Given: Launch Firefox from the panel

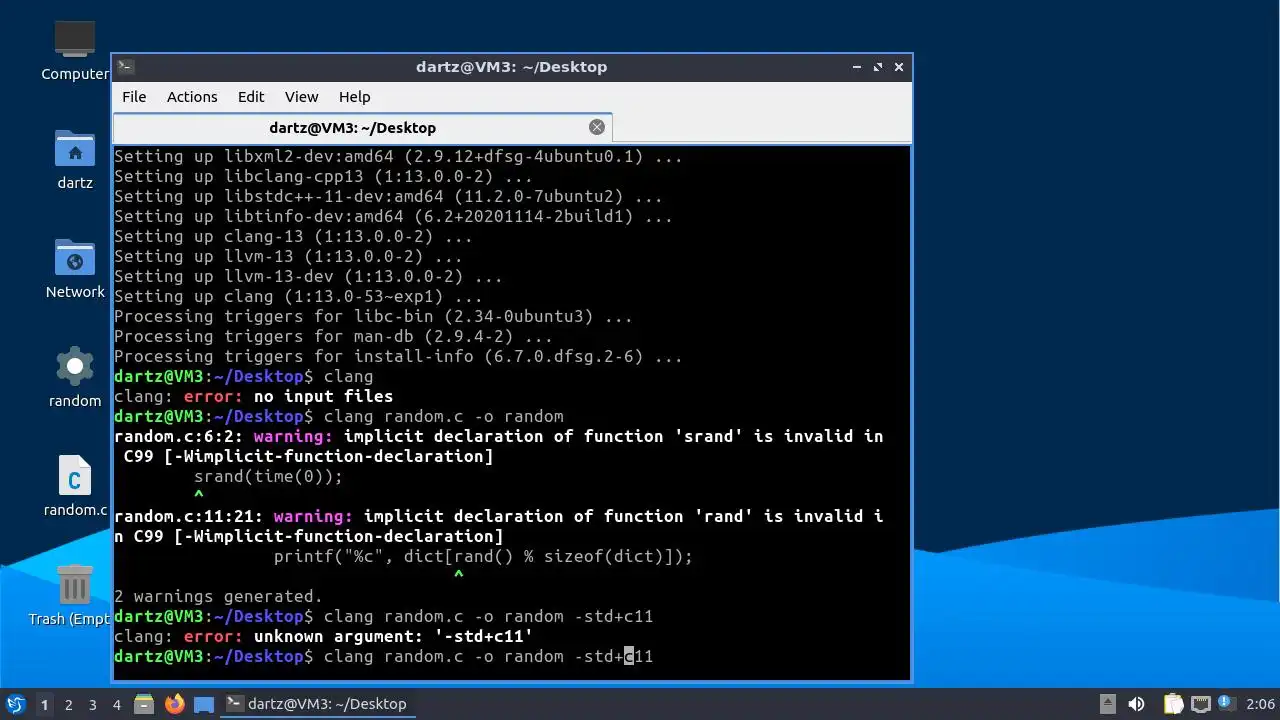Looking at the screenshot, I should click(175, 704).
